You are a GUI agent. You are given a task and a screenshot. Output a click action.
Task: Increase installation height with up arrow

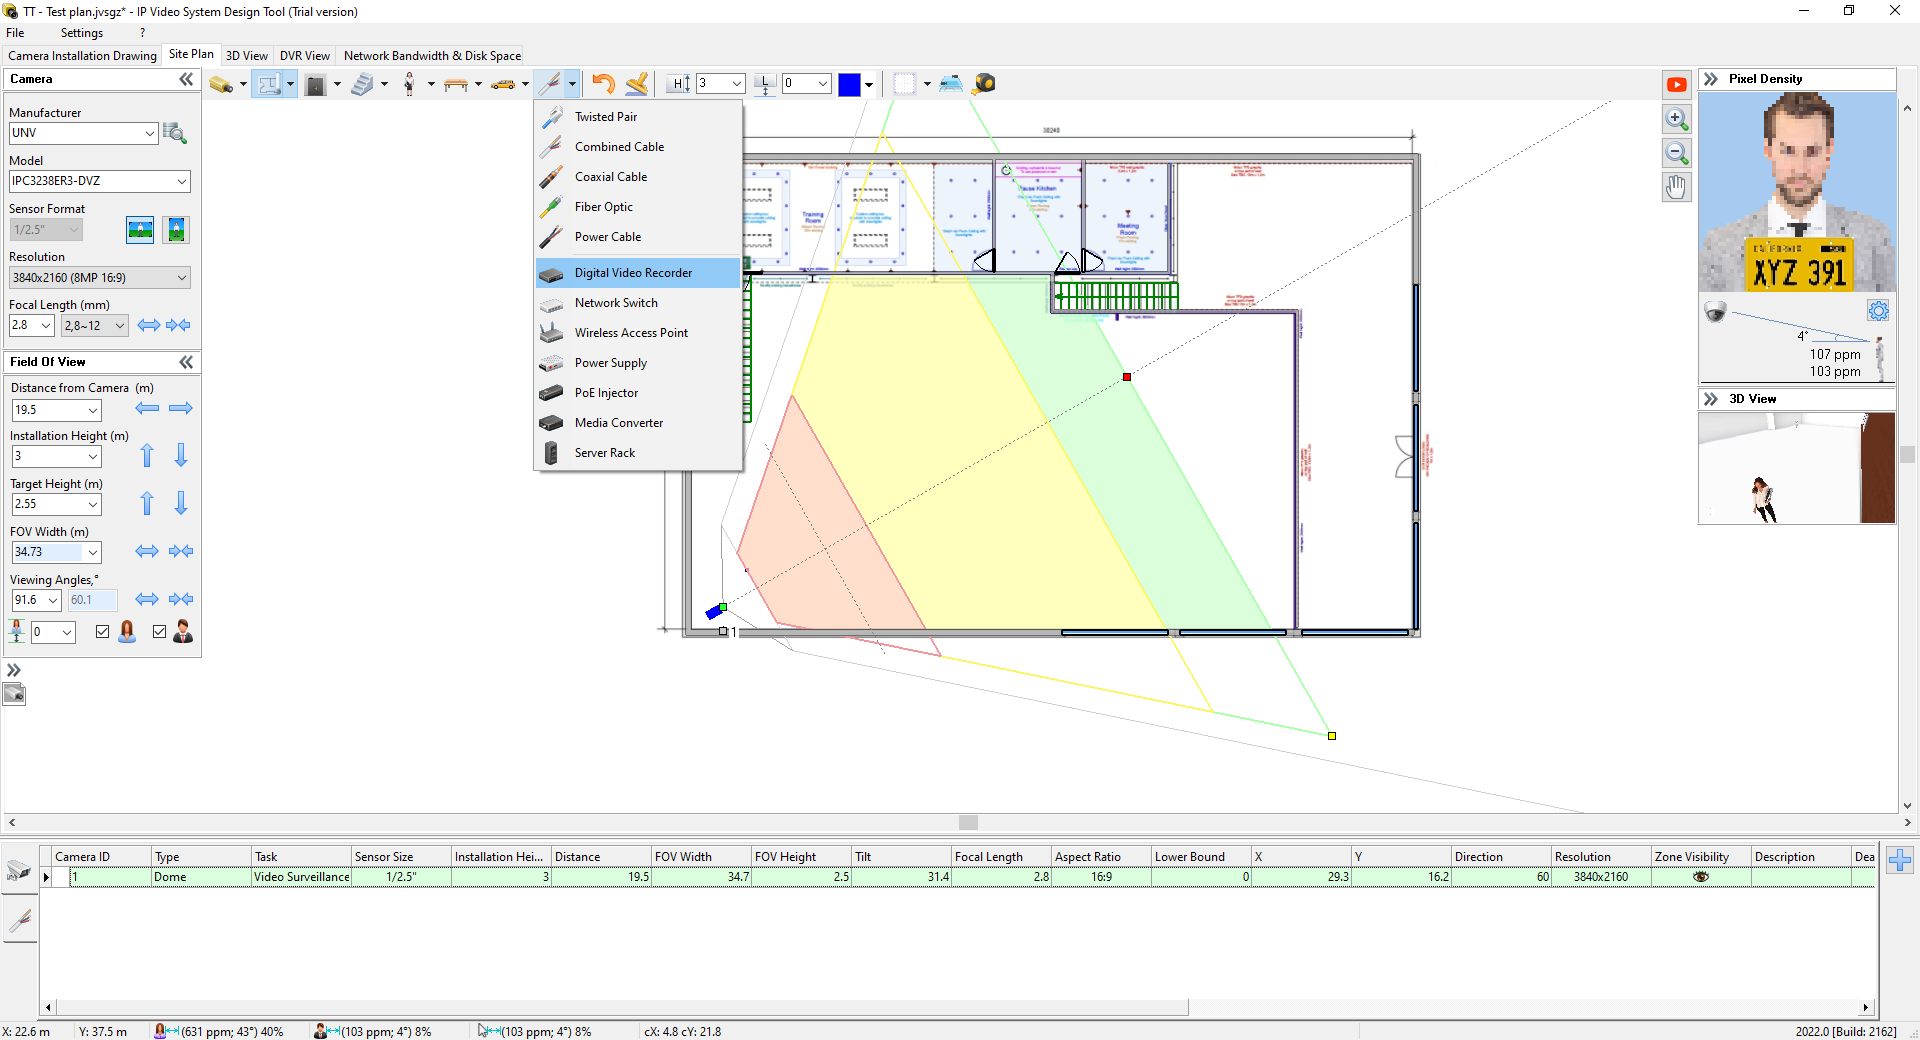[147, 456]
